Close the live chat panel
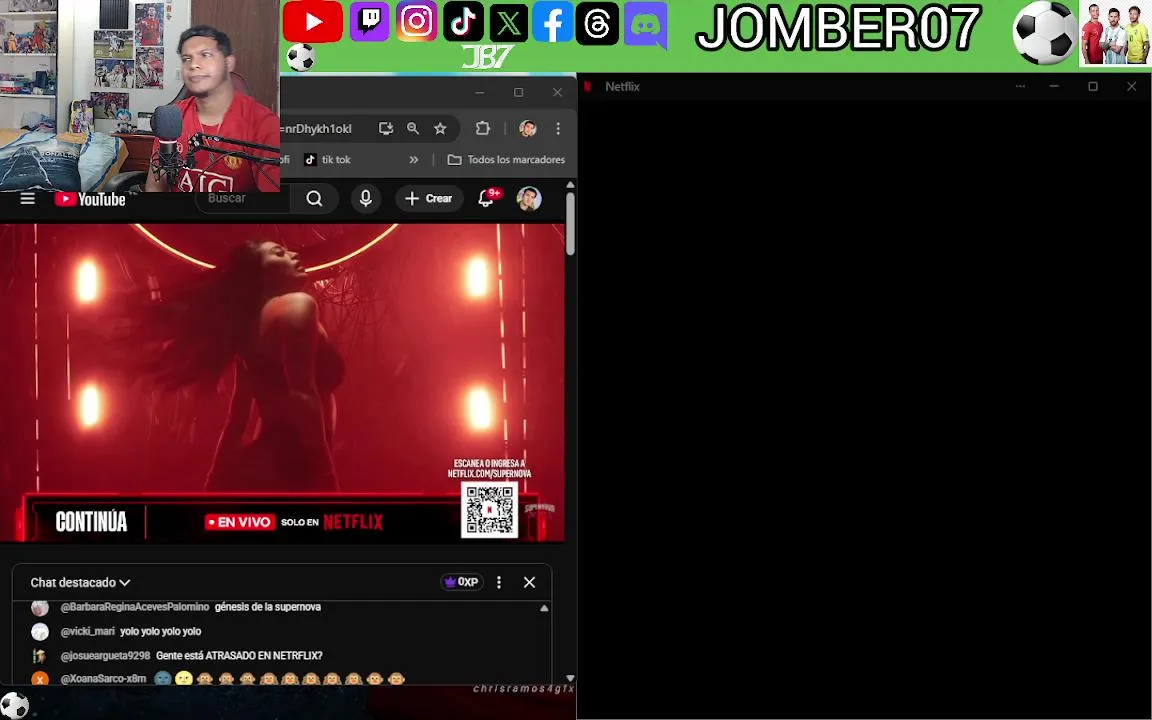 (530, 582)
